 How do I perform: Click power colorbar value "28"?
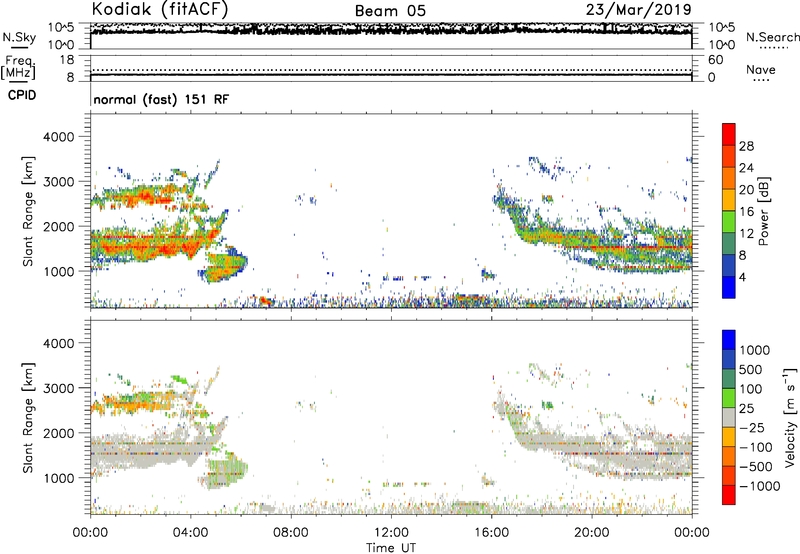[x=746, y=146]
